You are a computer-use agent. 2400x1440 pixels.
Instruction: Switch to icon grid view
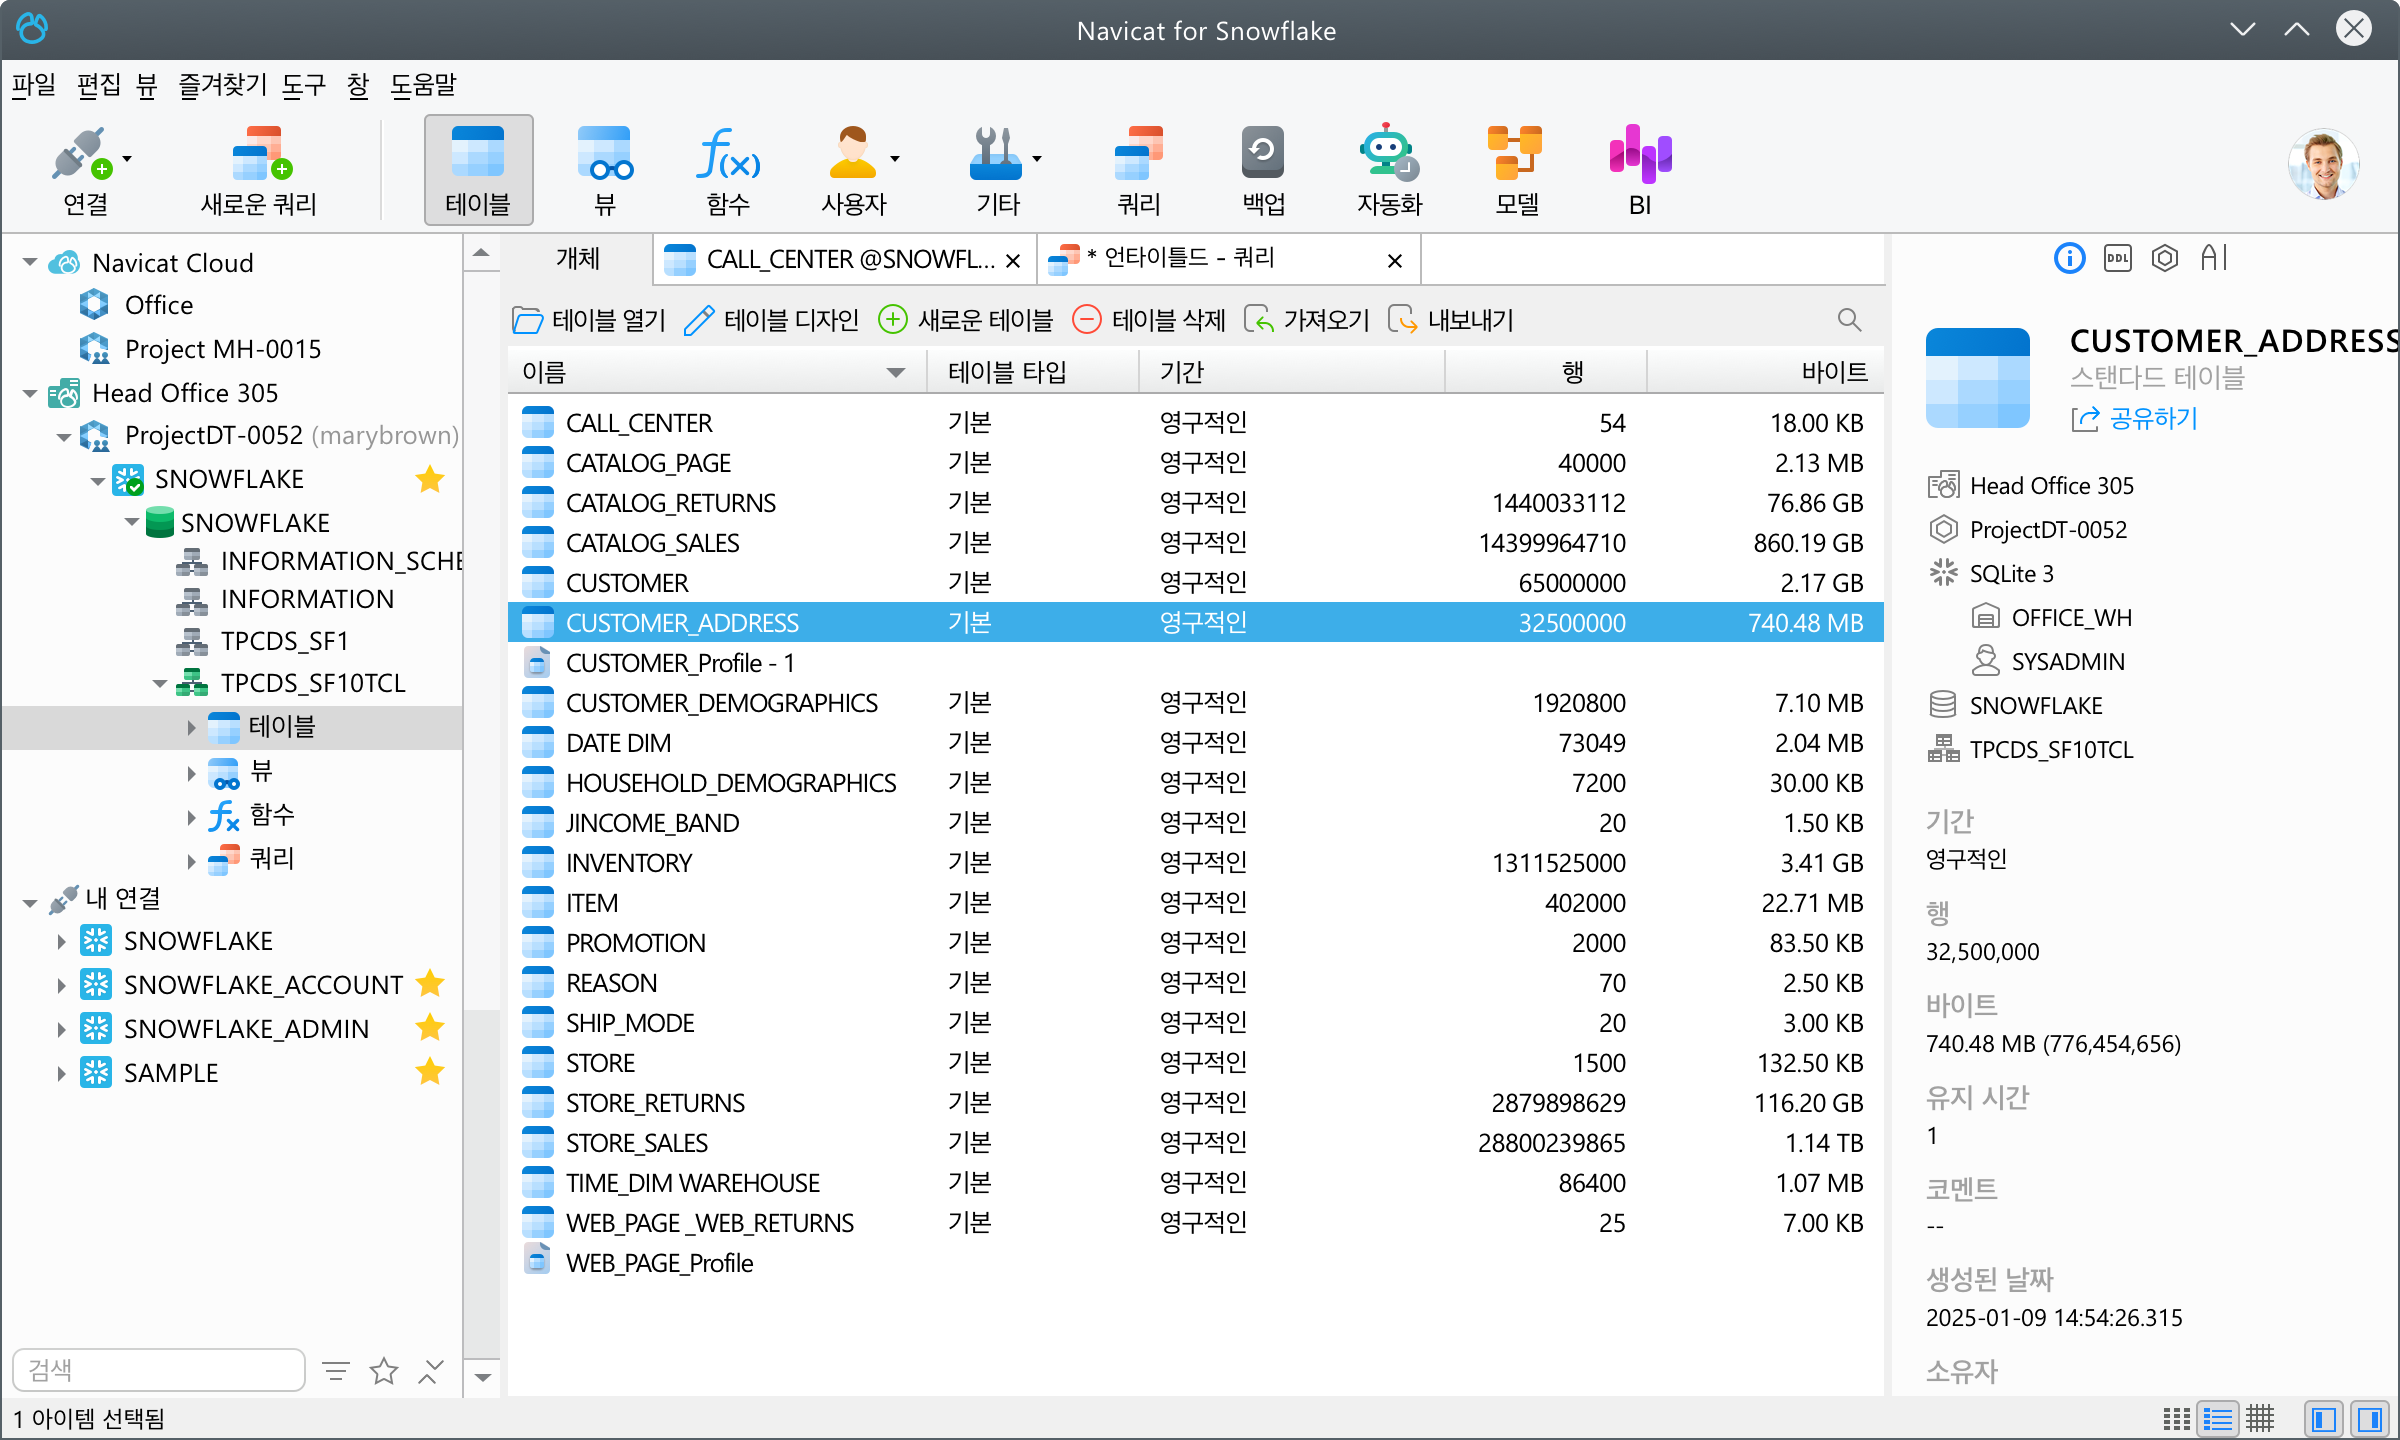click(x=2175, y=1418)
